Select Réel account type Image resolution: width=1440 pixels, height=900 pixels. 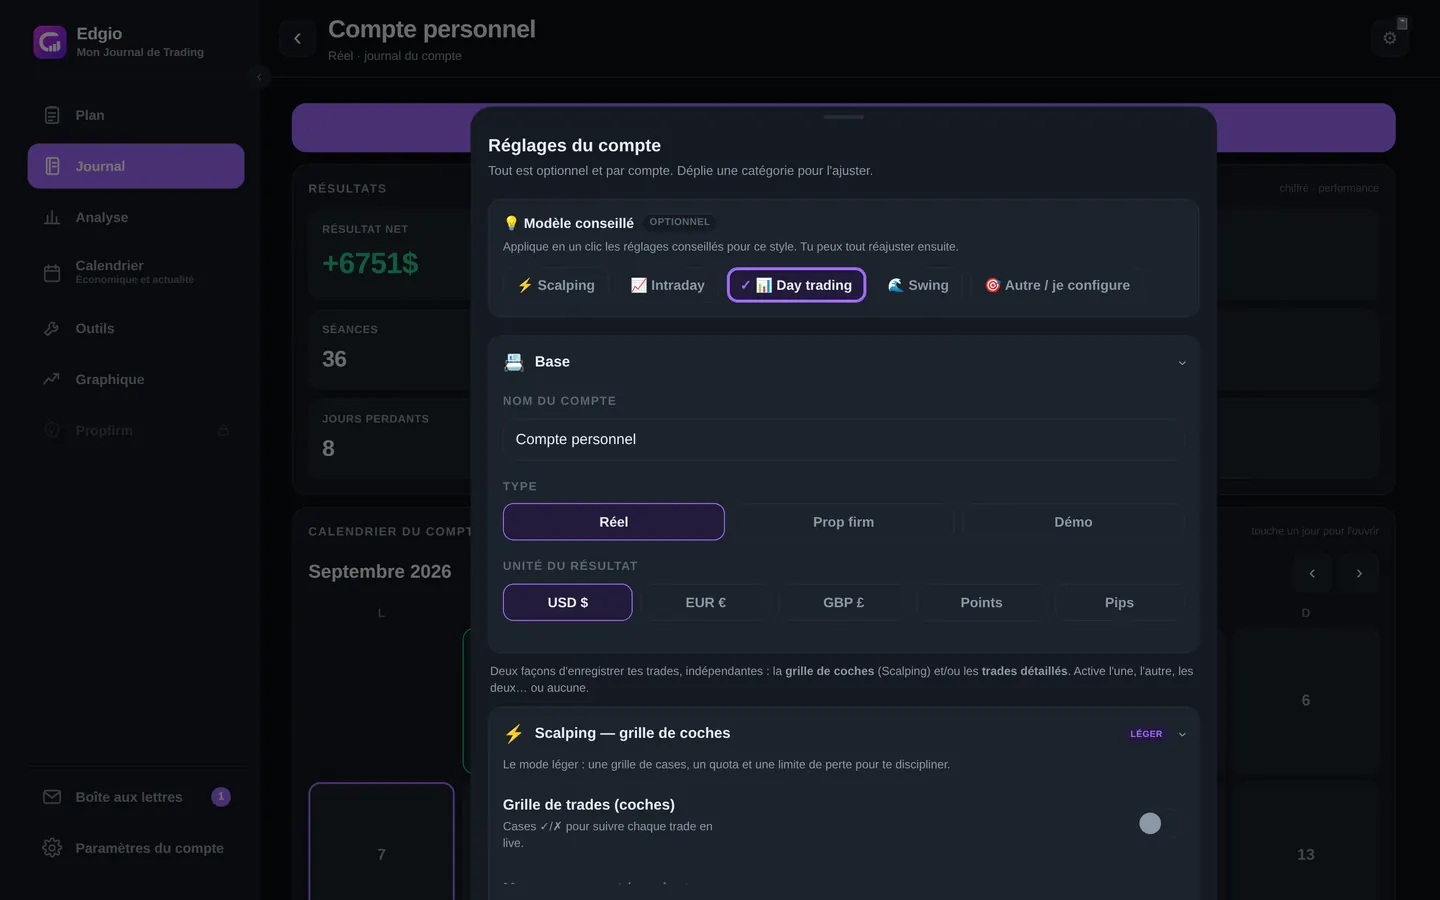coord(614,522)
